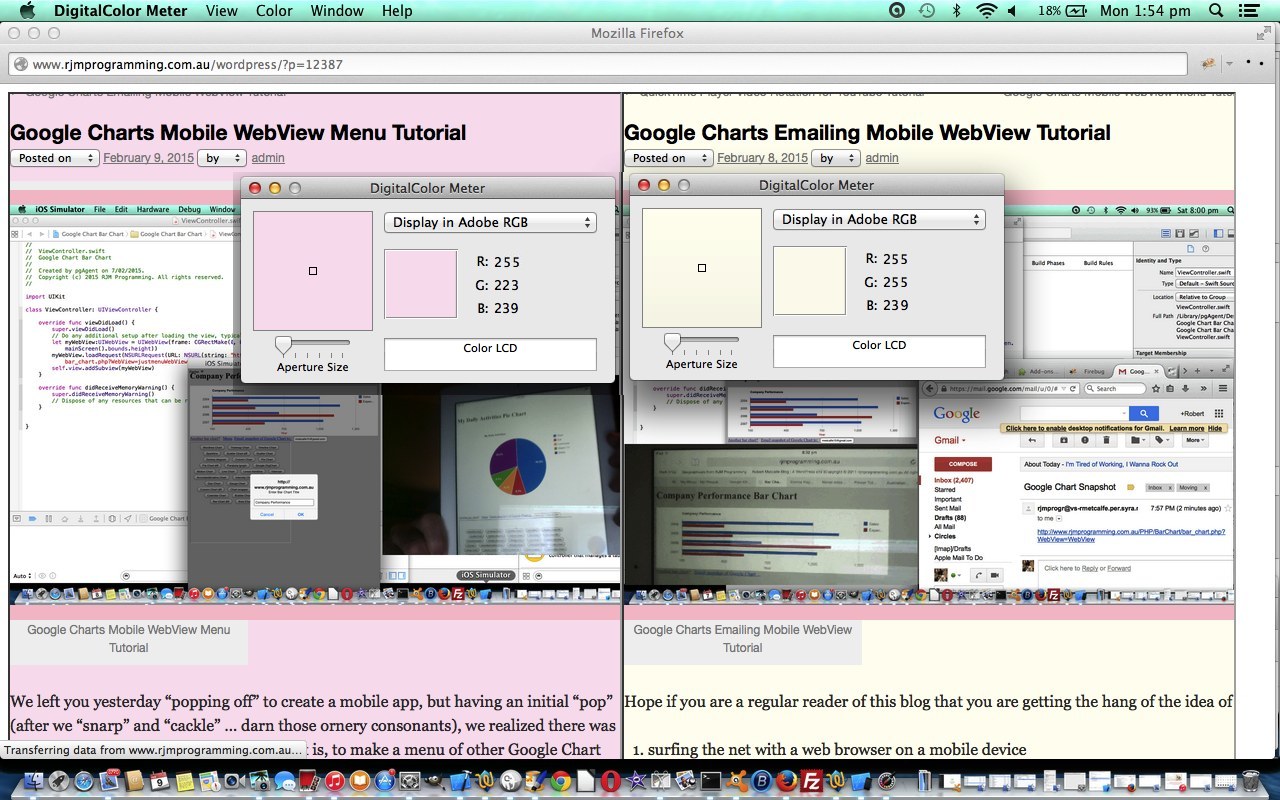Viewport: 1280px width, 800px height.
Task: Open the Help menu
Action: click(x=397, y=11)
